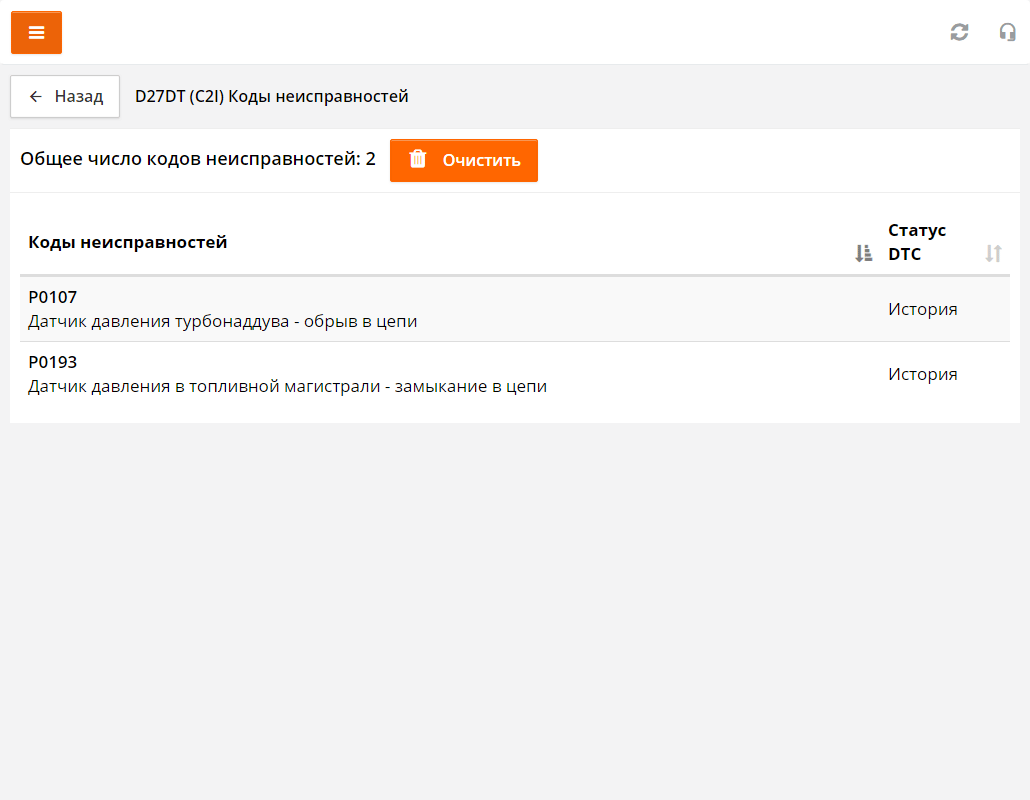This screenshot has width=1030, height=800.
Task: Open the orange hamburger menu
Action: [x=36, y=33]
